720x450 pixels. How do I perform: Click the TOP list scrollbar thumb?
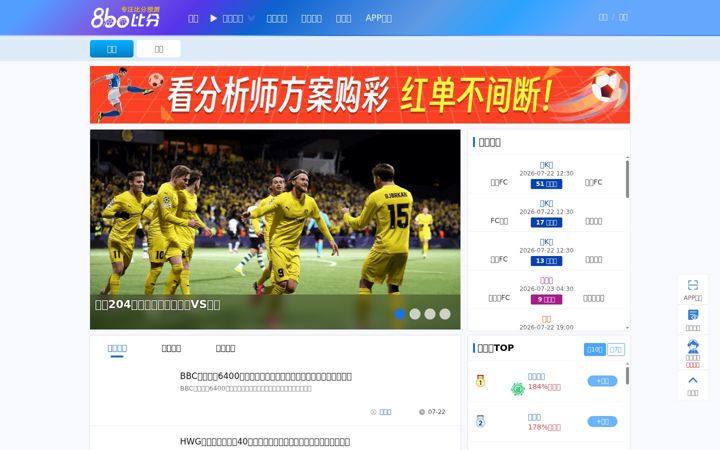[627, 375]
